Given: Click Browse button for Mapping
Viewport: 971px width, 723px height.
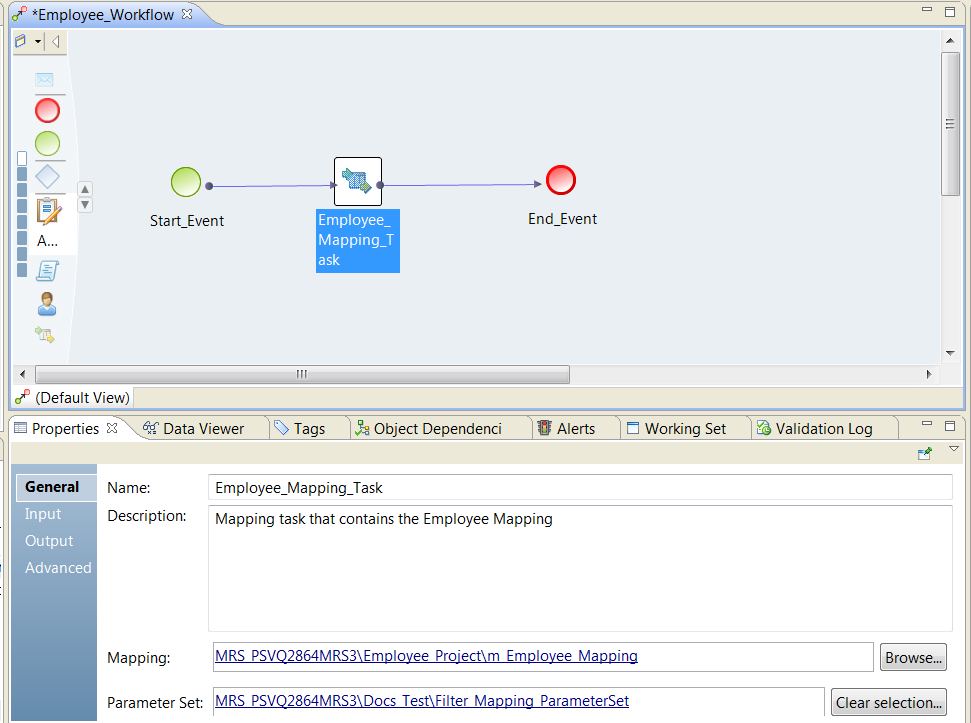Looking at the screenshot, I should click(x=913, y=657).
